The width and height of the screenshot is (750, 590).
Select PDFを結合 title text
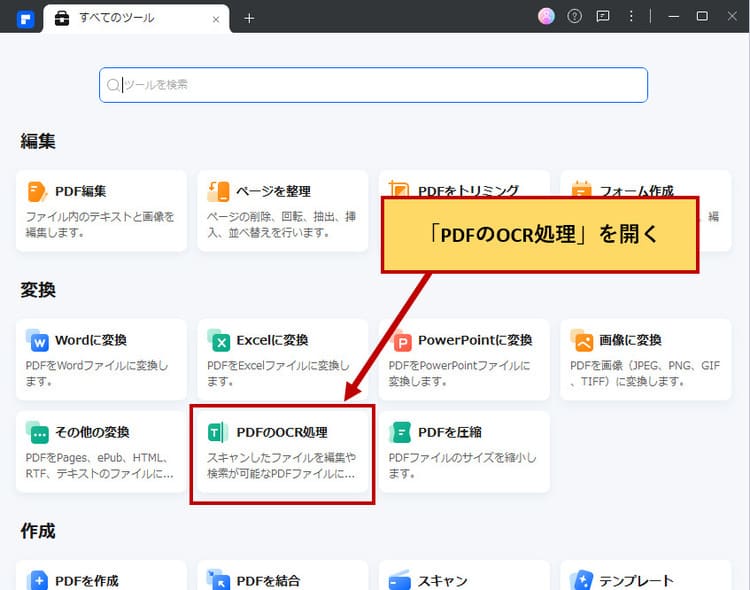(268, 581)
